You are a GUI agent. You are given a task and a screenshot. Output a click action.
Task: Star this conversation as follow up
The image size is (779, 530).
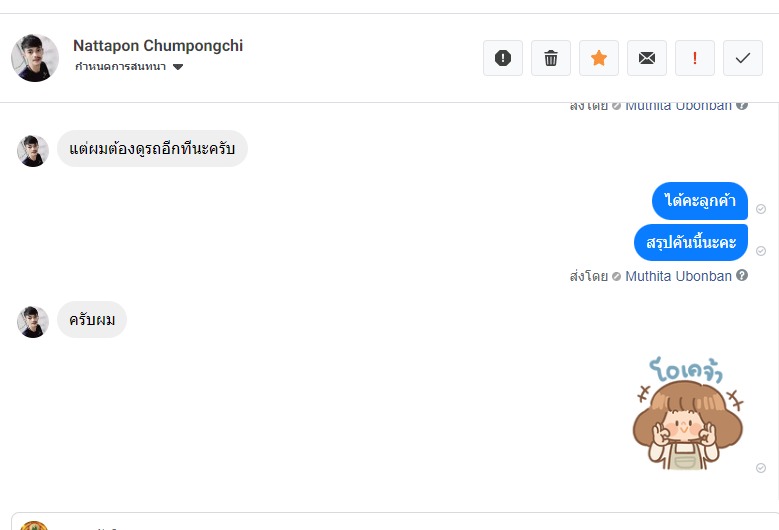tap(599, 58)
